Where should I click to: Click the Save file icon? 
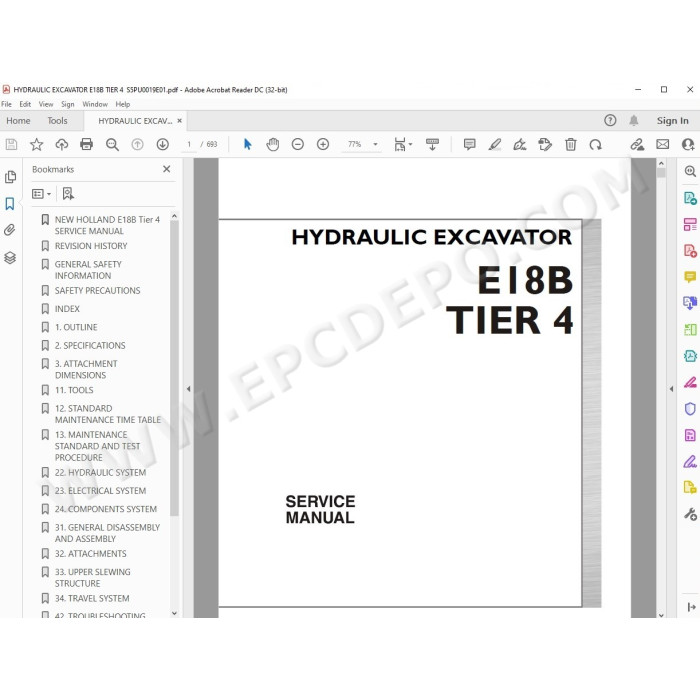coord(11,144)
